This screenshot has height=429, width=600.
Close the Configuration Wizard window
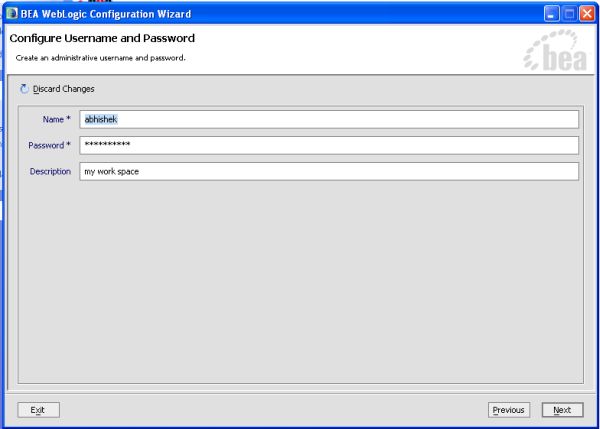click(x=587, y=14)
